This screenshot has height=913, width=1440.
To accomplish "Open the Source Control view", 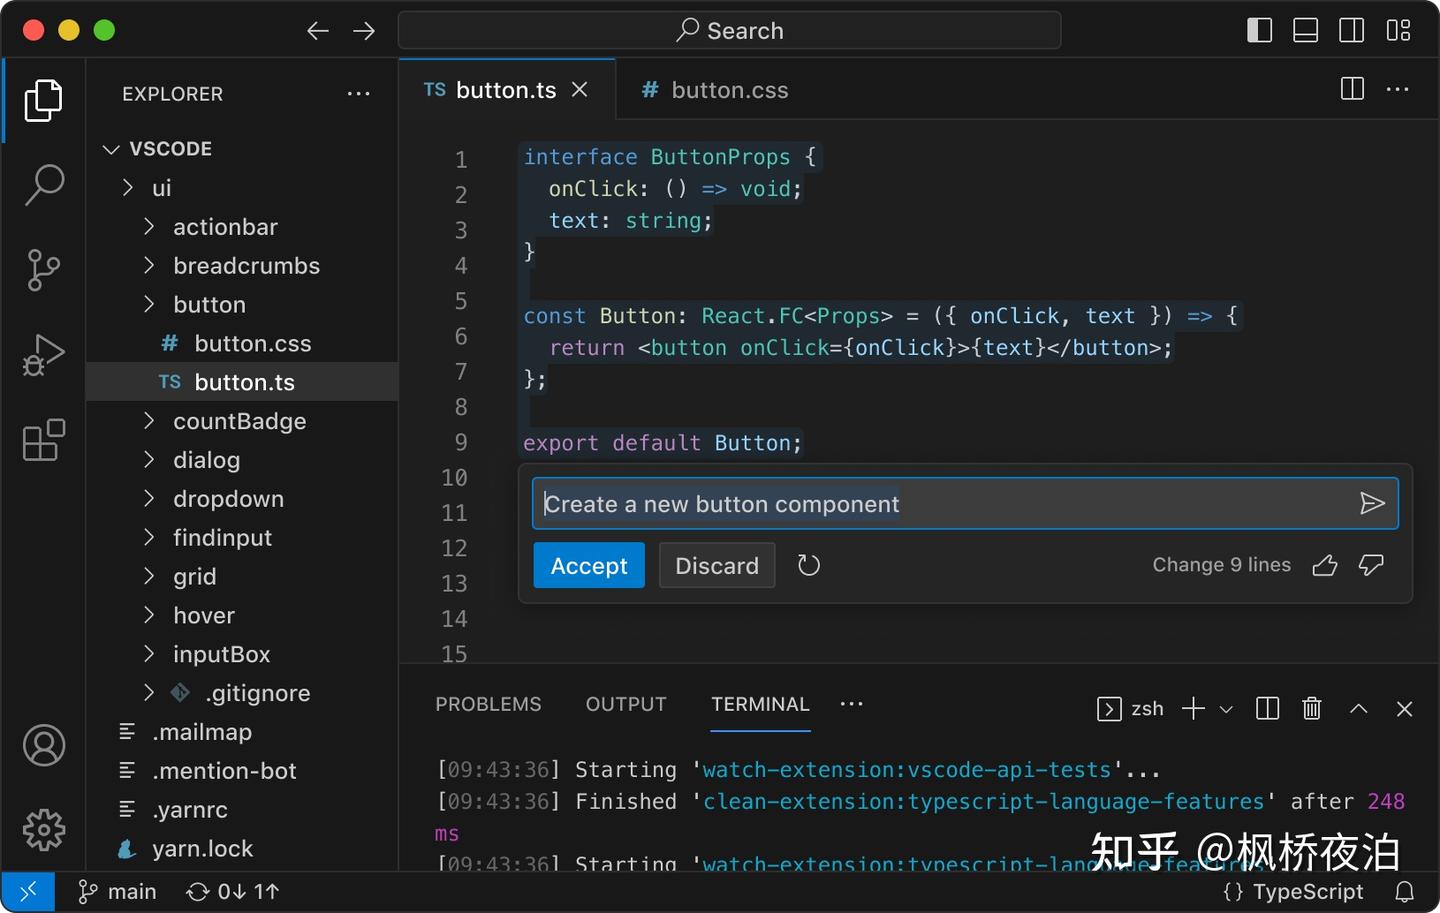I will [x=43, y=270].
